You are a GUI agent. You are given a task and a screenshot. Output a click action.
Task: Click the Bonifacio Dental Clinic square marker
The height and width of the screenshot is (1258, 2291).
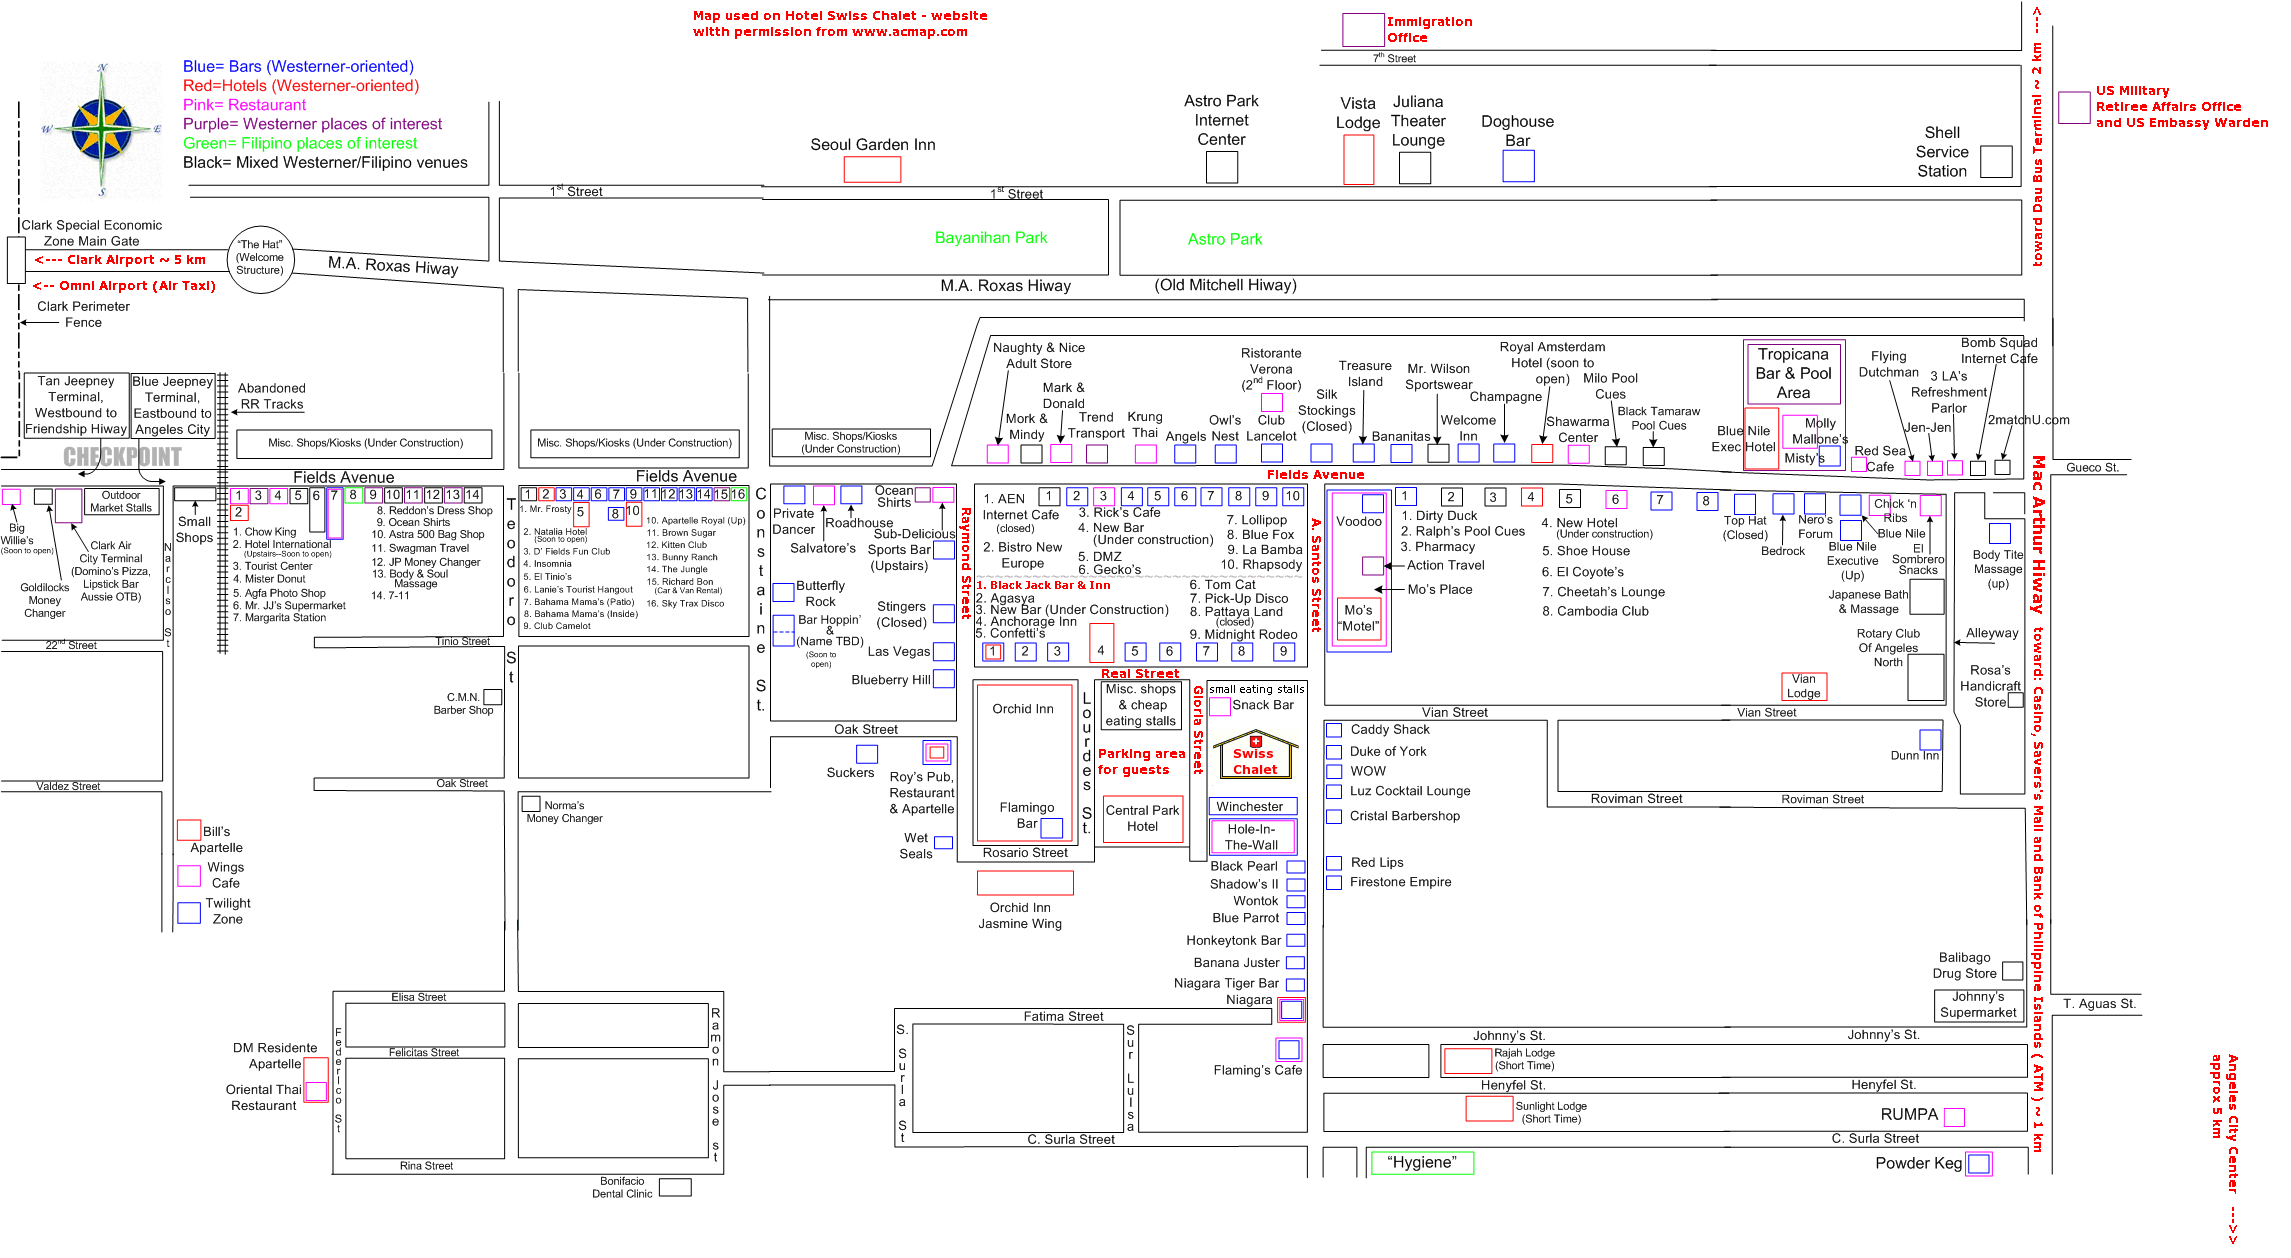675,1187
